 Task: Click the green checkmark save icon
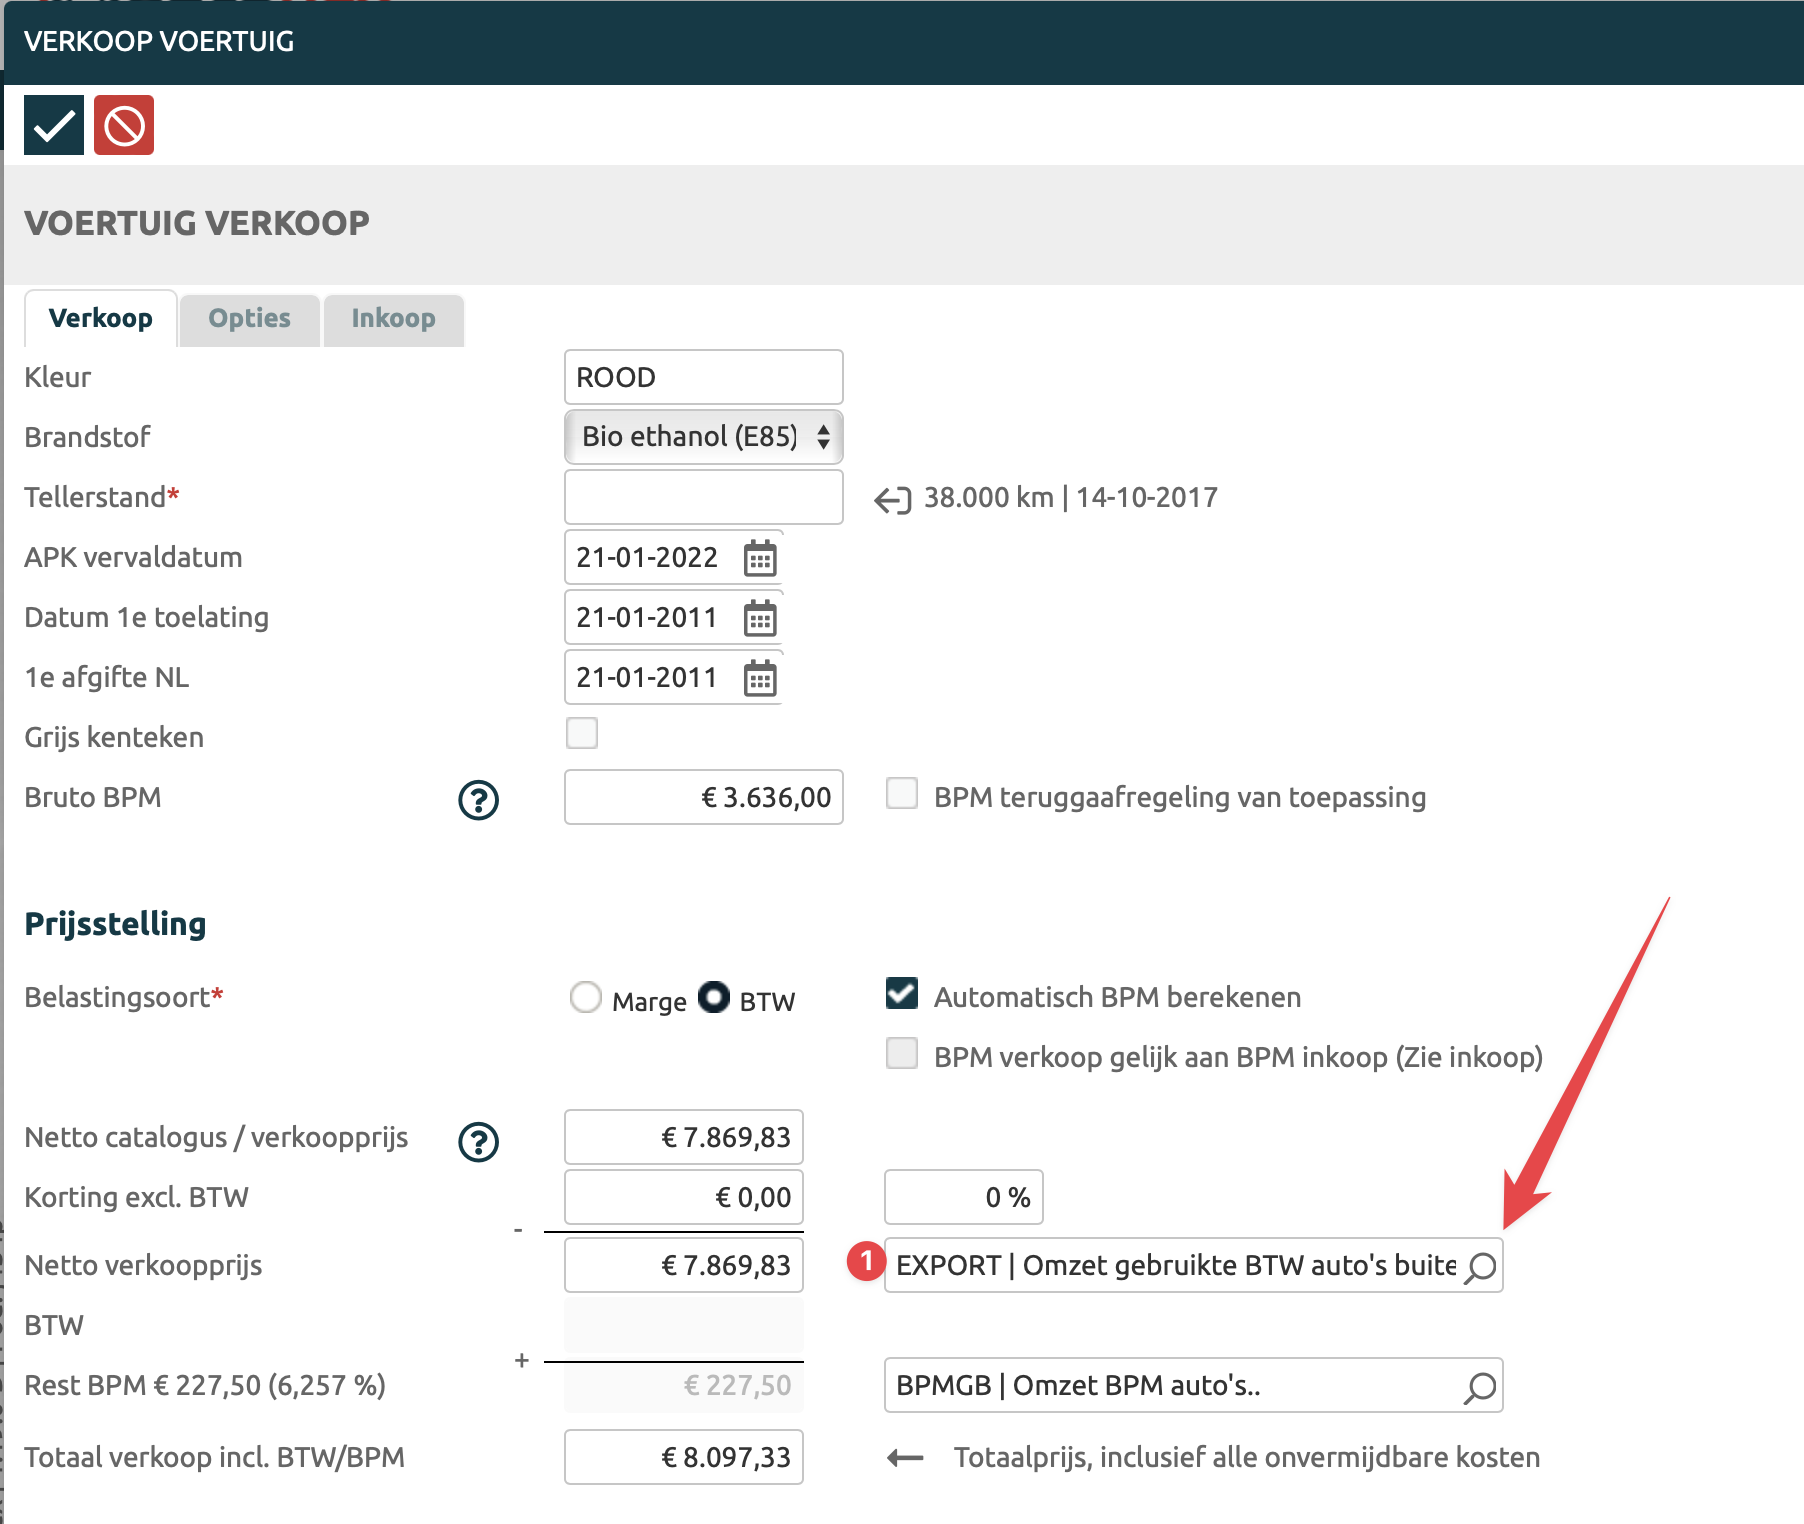[54, 125]
